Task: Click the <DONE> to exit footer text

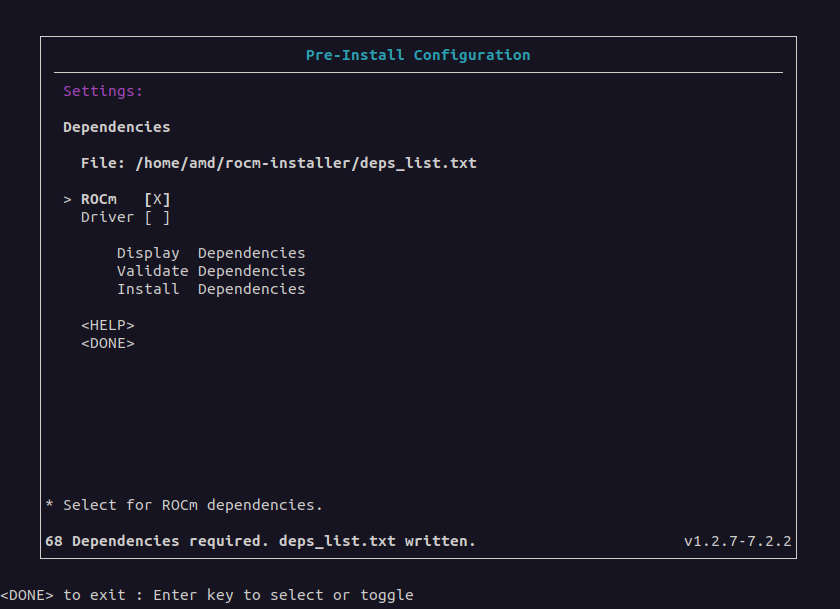Action: pyautogui.click(x=63, y=595)
